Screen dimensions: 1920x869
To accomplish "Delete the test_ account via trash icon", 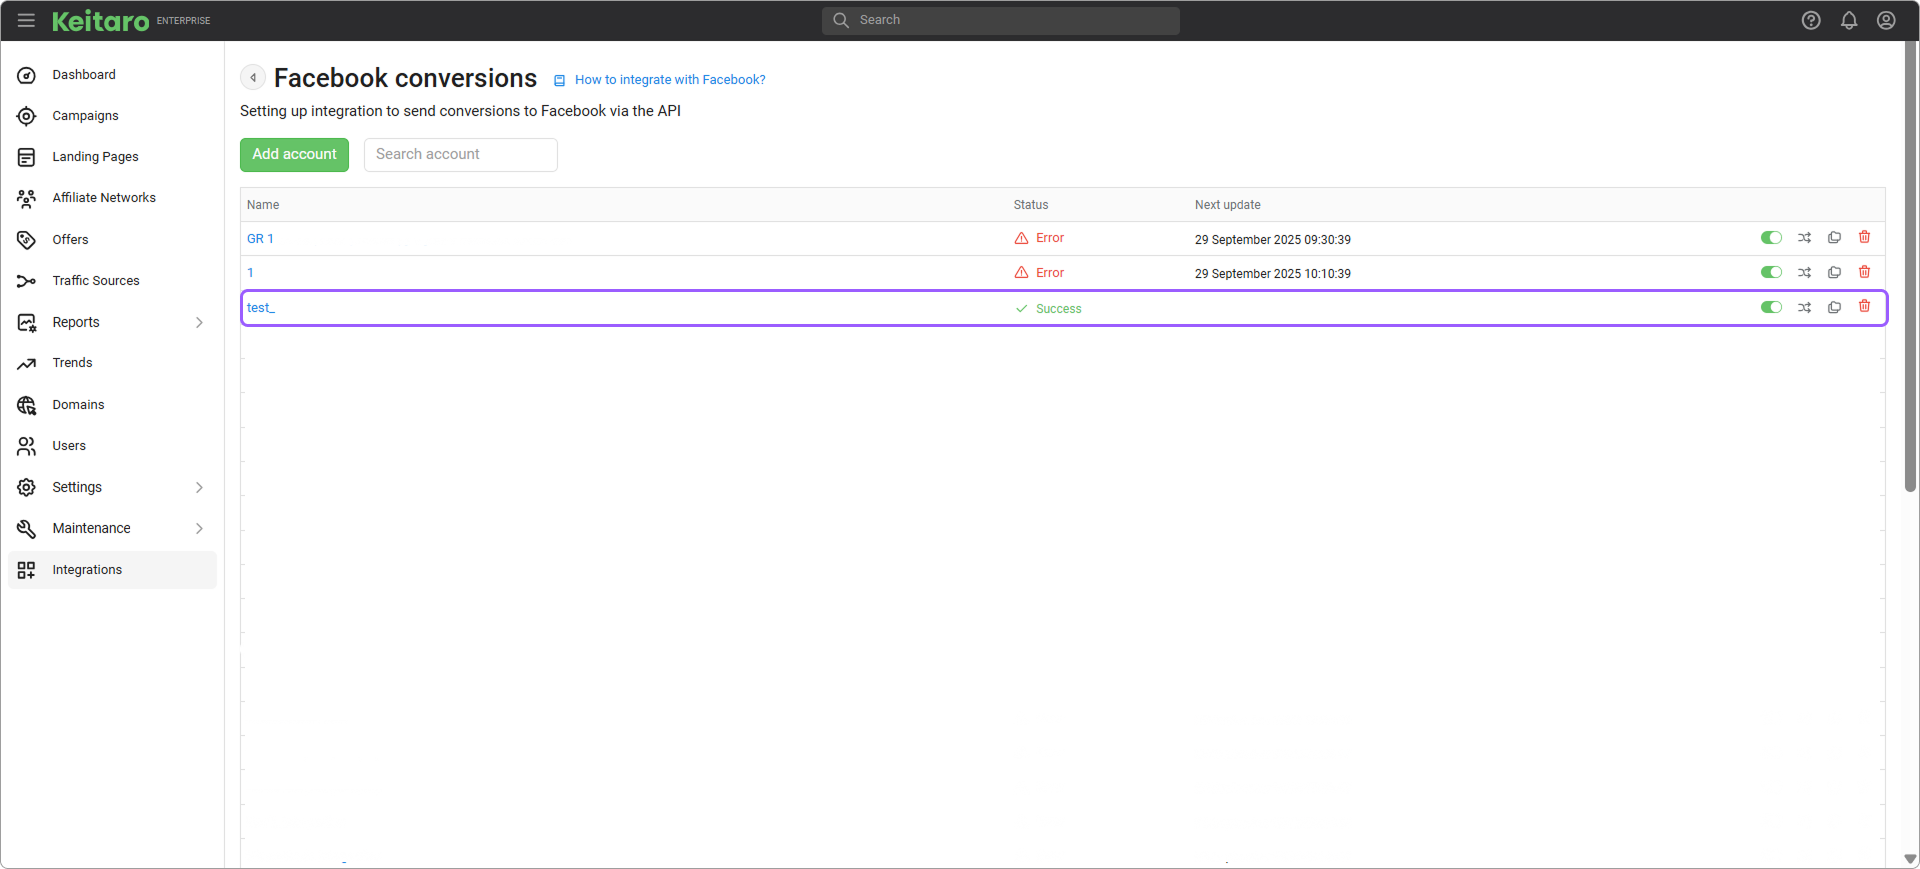I will point(1864,307).
